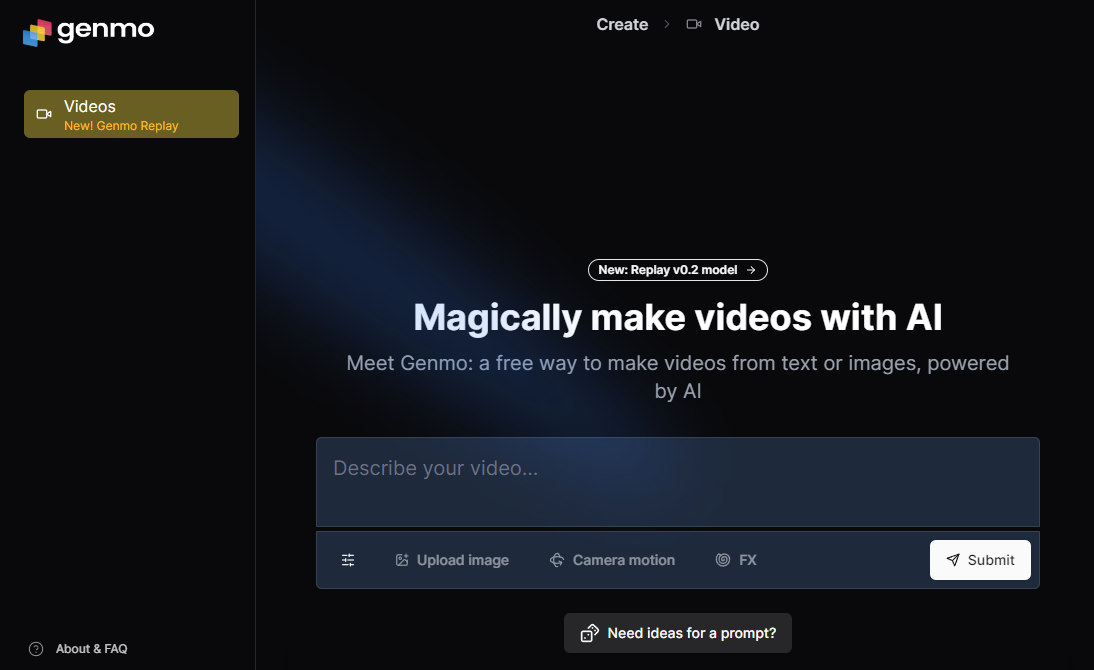
Task: Select the Video breadcrumb label
Action: point(736,24)
